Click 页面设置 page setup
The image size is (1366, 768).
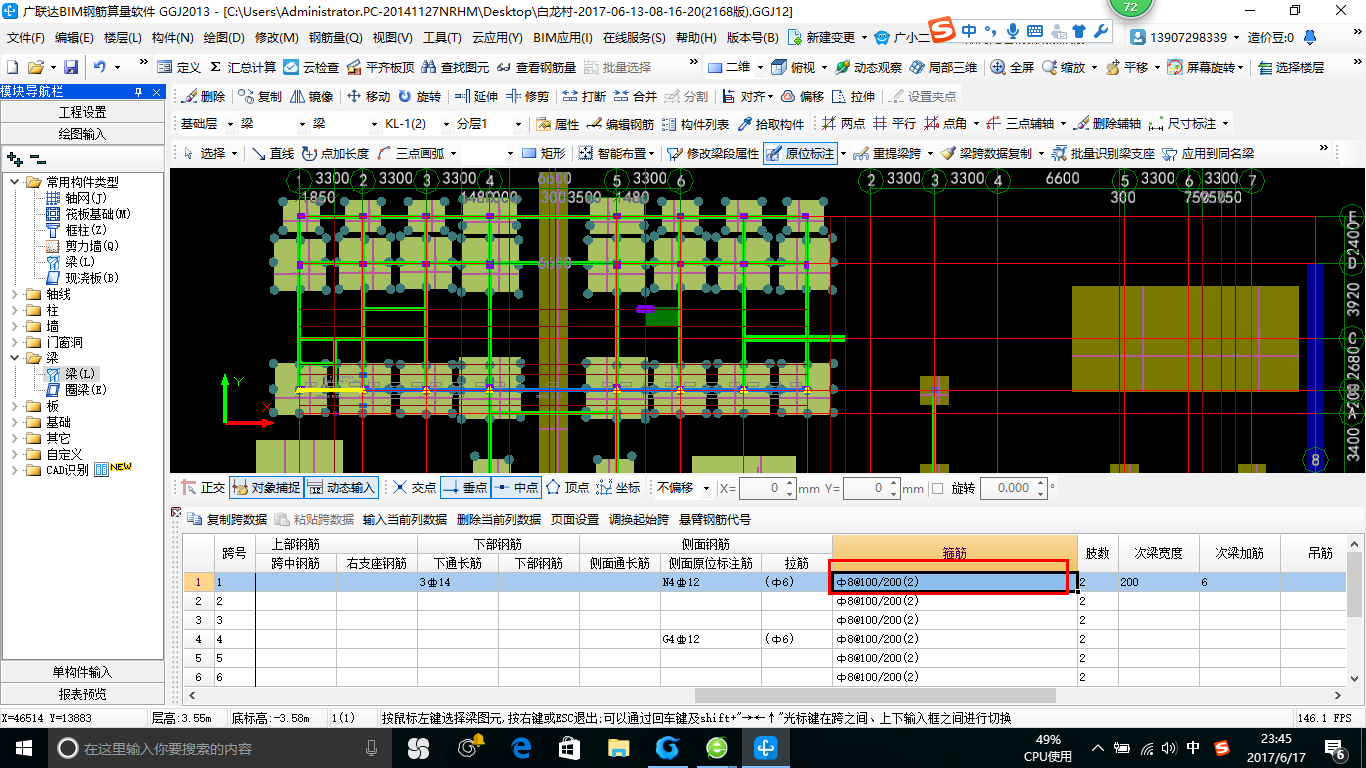(x=575, y=519)
